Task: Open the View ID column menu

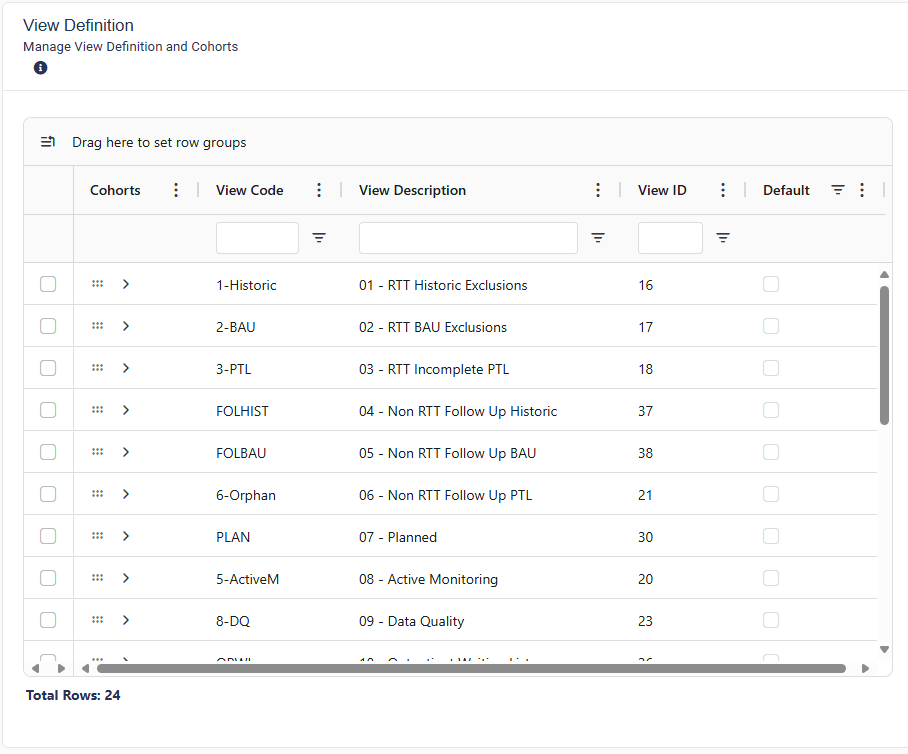Action: (723, 190)
